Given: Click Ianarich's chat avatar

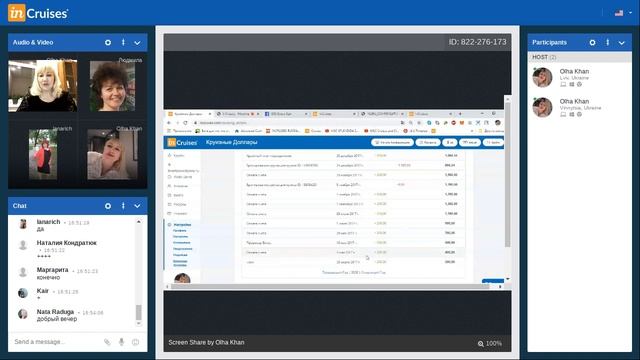Looking at the screenshot, I should 23,224.
